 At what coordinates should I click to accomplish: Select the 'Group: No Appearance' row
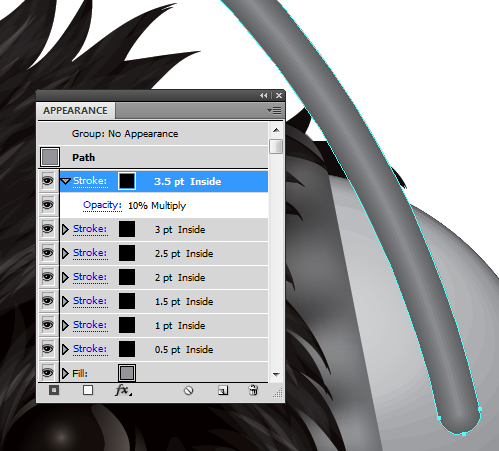153,134
